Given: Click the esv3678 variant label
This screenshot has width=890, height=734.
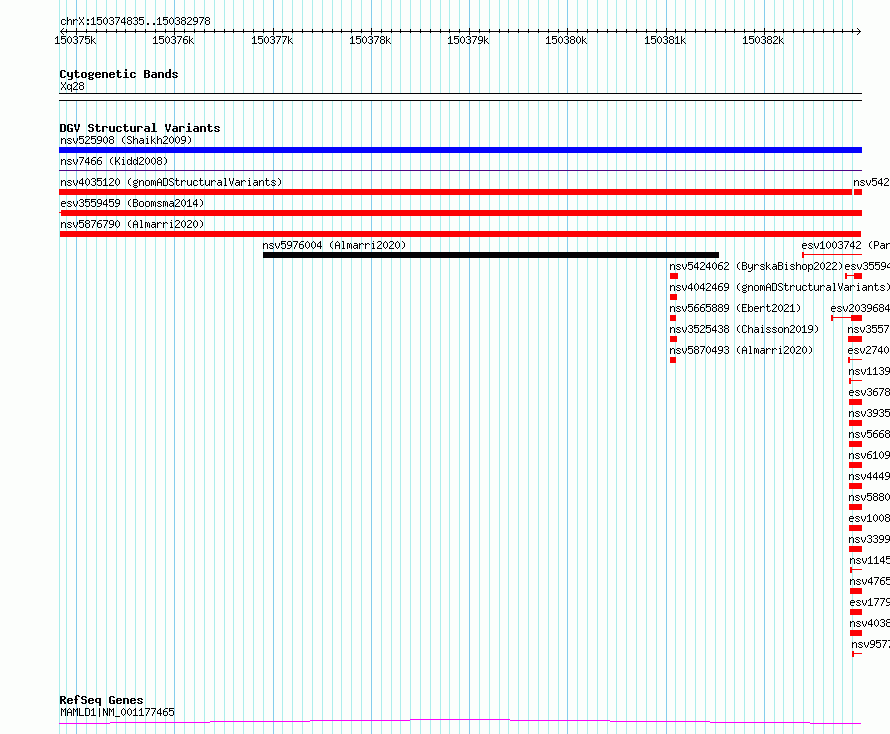Looking at the screenshot, I should pos(869,392).
